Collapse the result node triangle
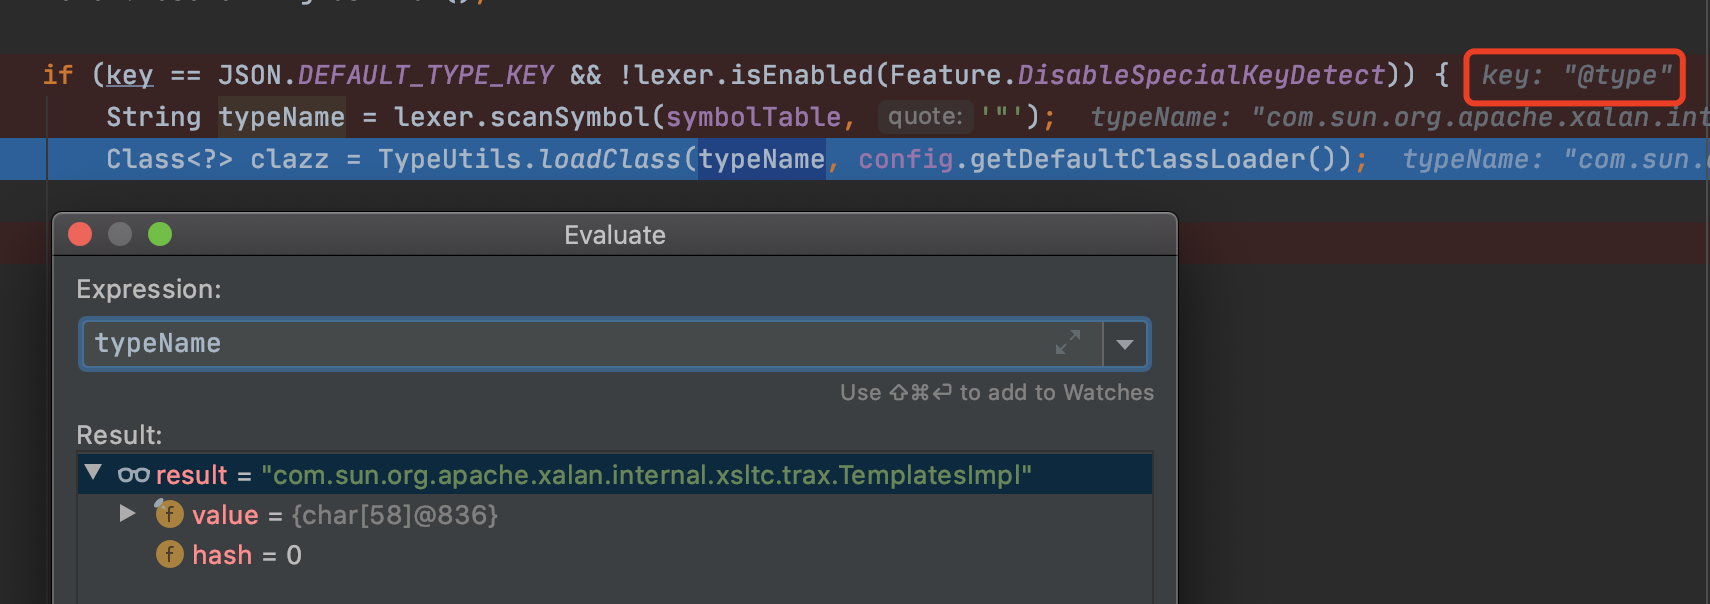 tap(94, 473)
